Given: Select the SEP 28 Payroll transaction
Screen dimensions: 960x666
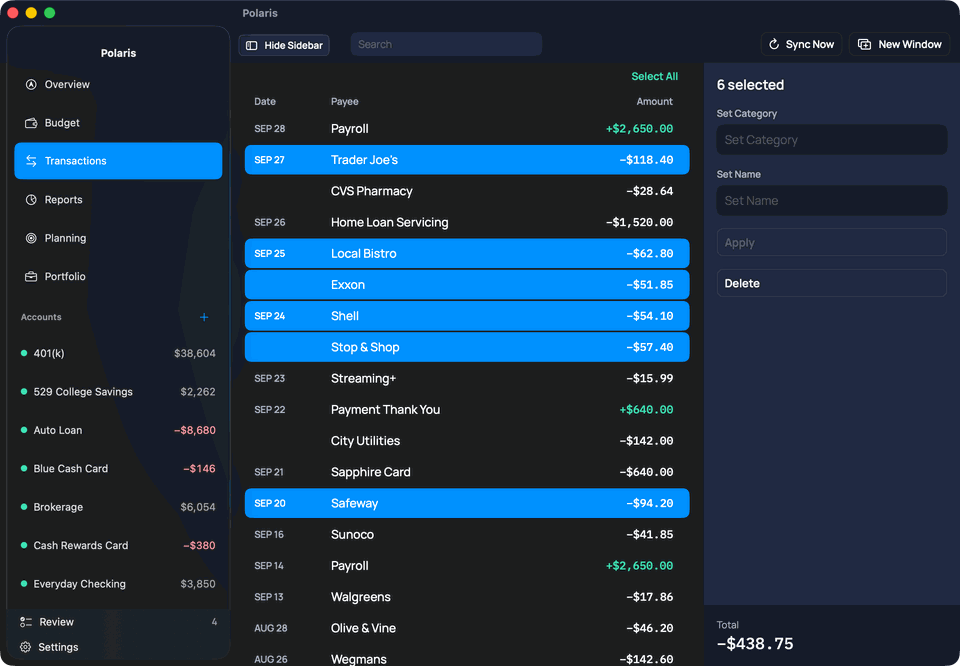Looking at the screenshot, I should click(x=467, y=129).
